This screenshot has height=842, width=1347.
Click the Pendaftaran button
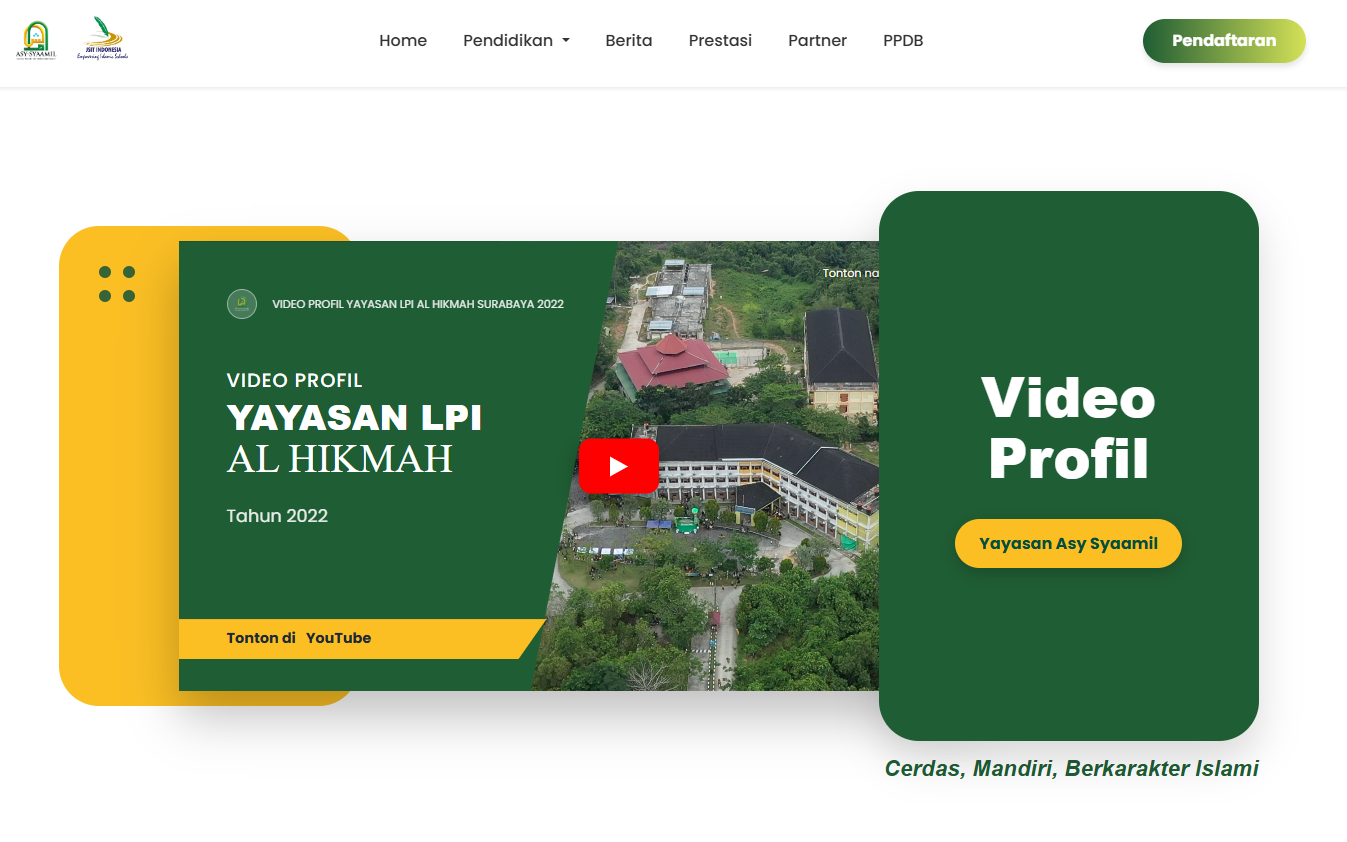[x=1224, y=41]
